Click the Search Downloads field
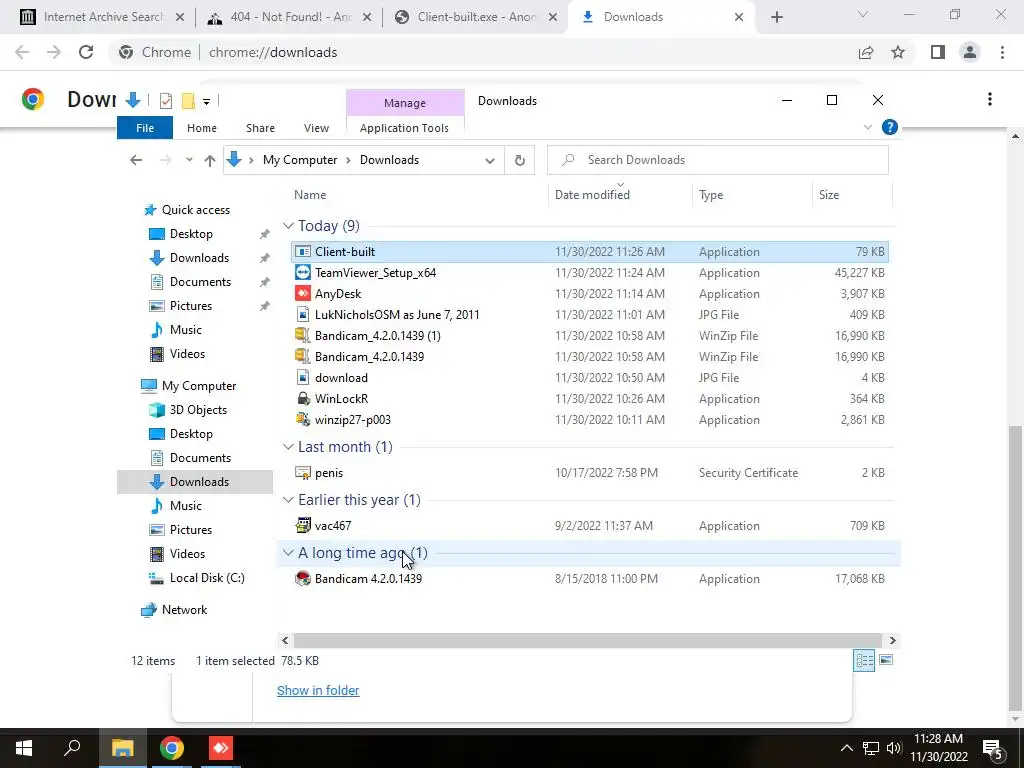Screen dimensions: 1024x768 click(x=718, y=160)
